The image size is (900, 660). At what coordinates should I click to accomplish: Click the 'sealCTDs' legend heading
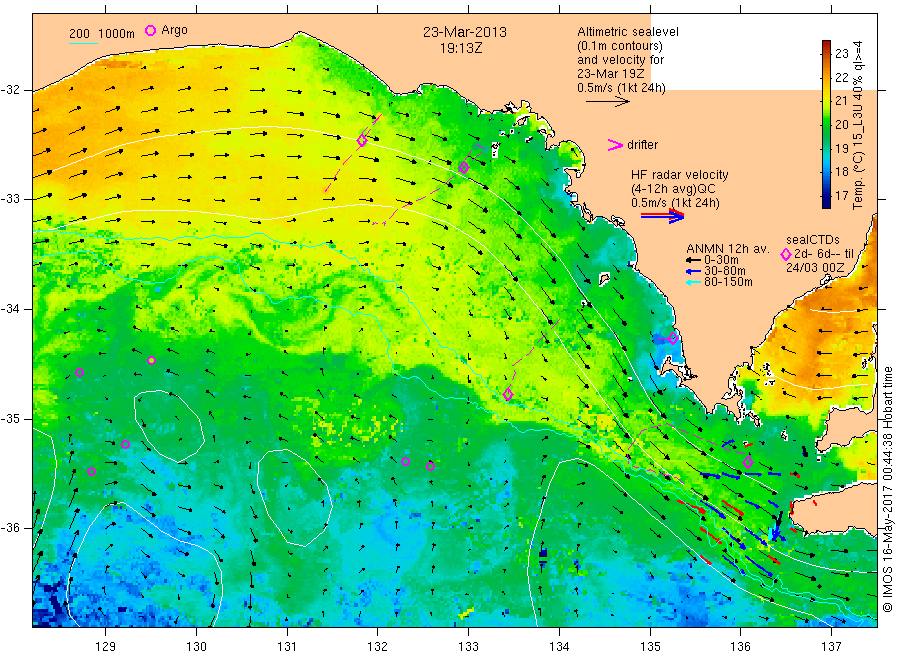point(813,240)
